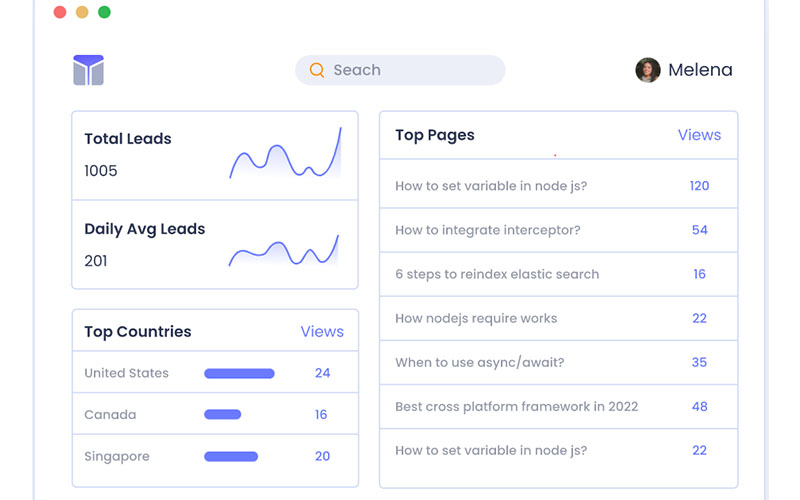Select the Top Countries heading

pos(138,332)
